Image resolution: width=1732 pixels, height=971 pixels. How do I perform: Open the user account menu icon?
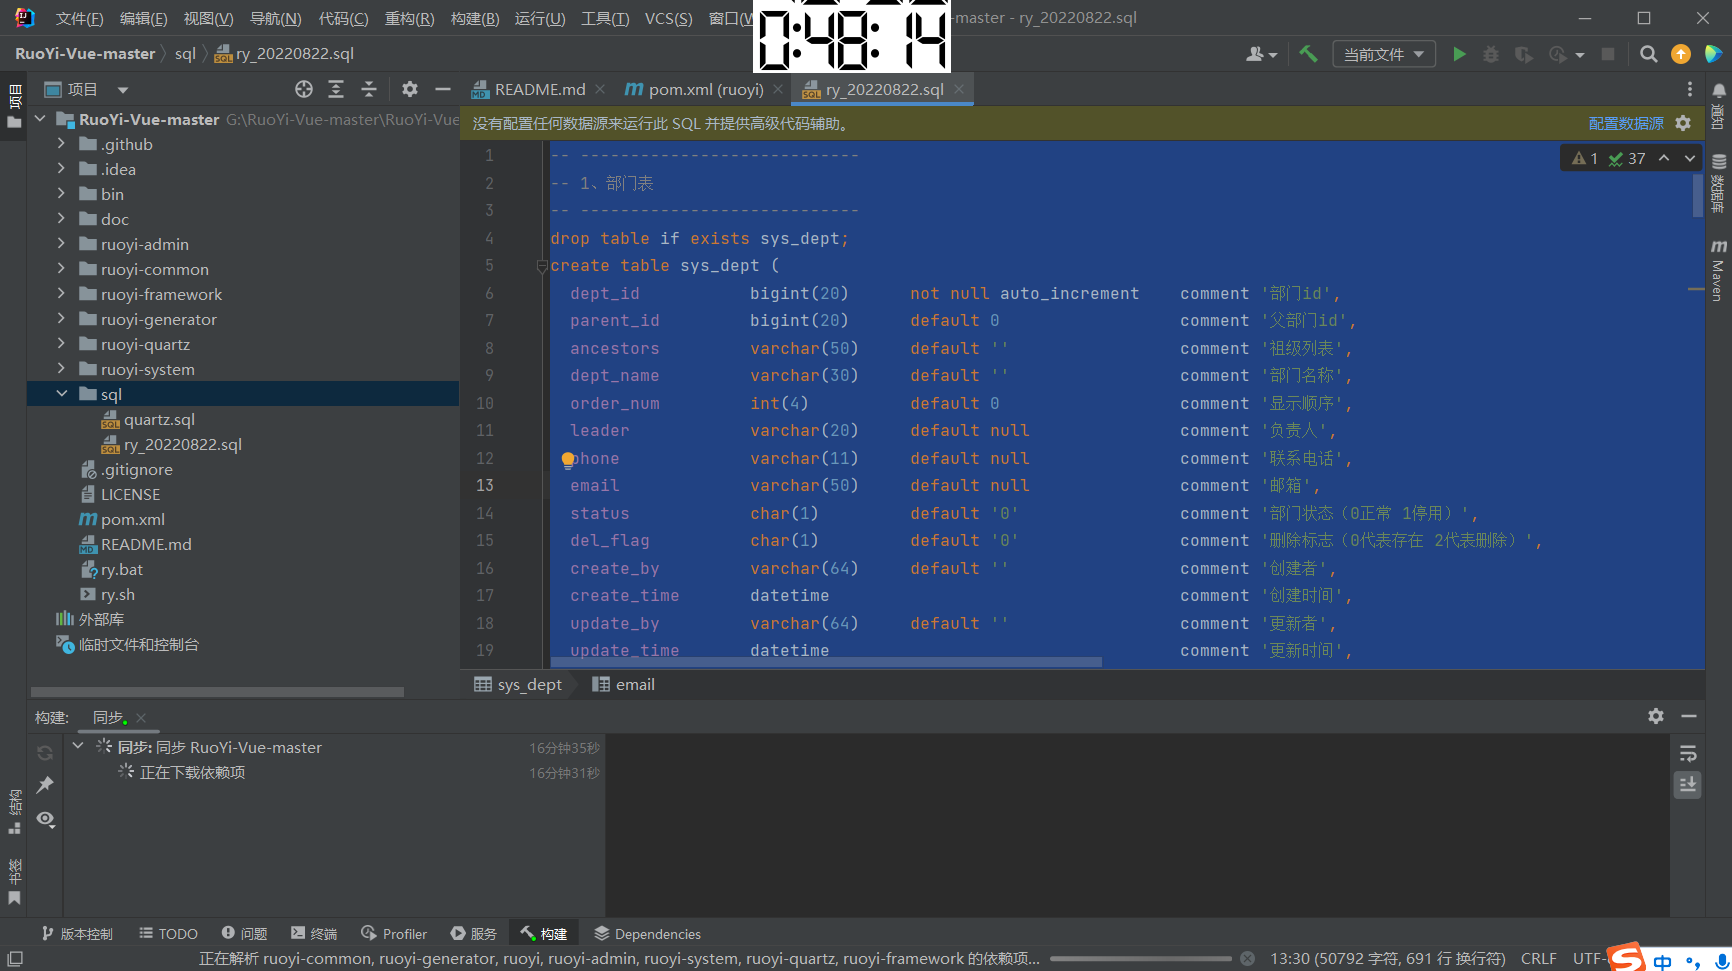(1261, 54)
